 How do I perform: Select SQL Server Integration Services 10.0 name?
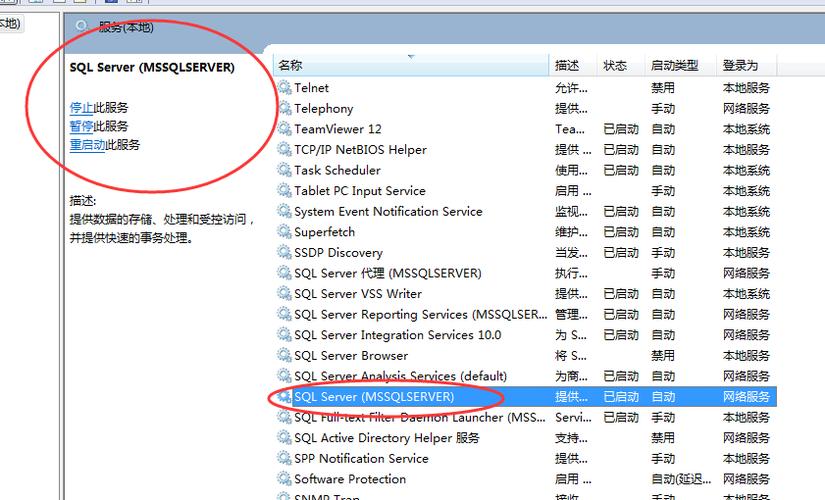coord(398,335)
